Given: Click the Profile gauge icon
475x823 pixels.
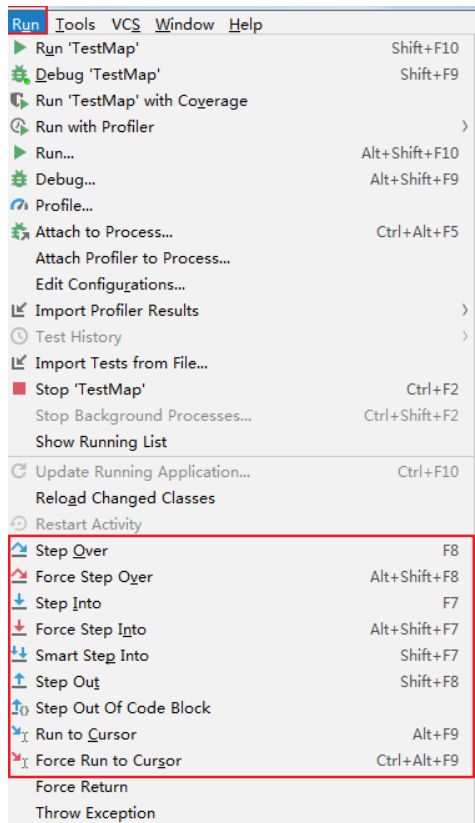Looking at the screenshot, I should [19, 205].
